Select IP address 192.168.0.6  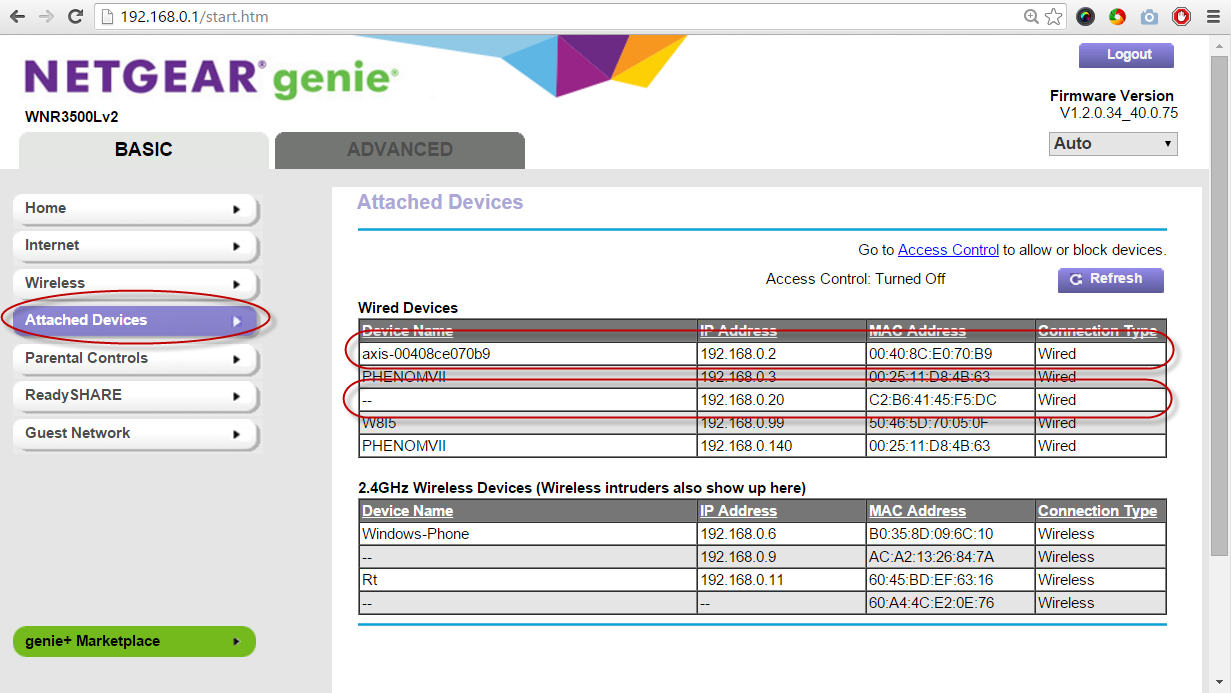coord(738,534)
